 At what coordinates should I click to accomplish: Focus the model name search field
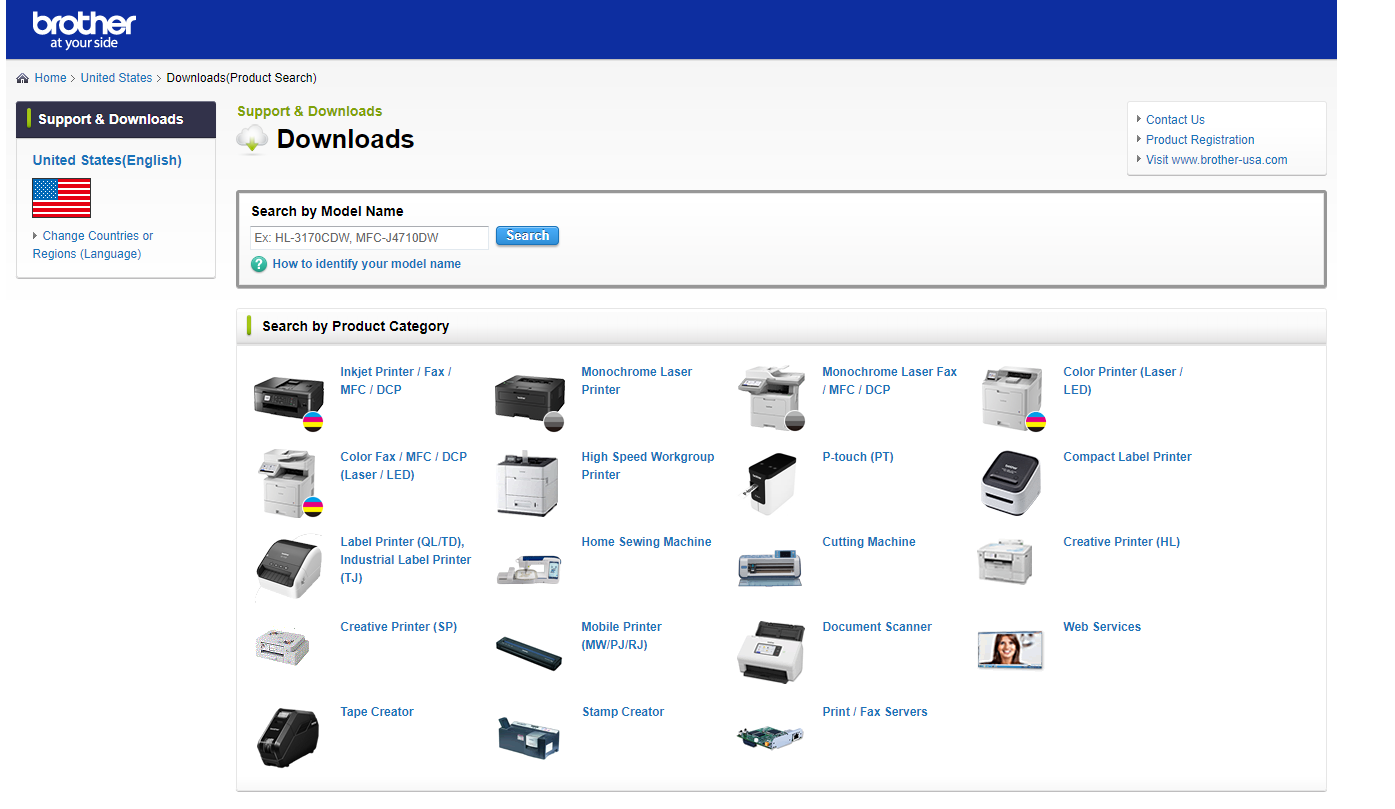click(369, 237)
